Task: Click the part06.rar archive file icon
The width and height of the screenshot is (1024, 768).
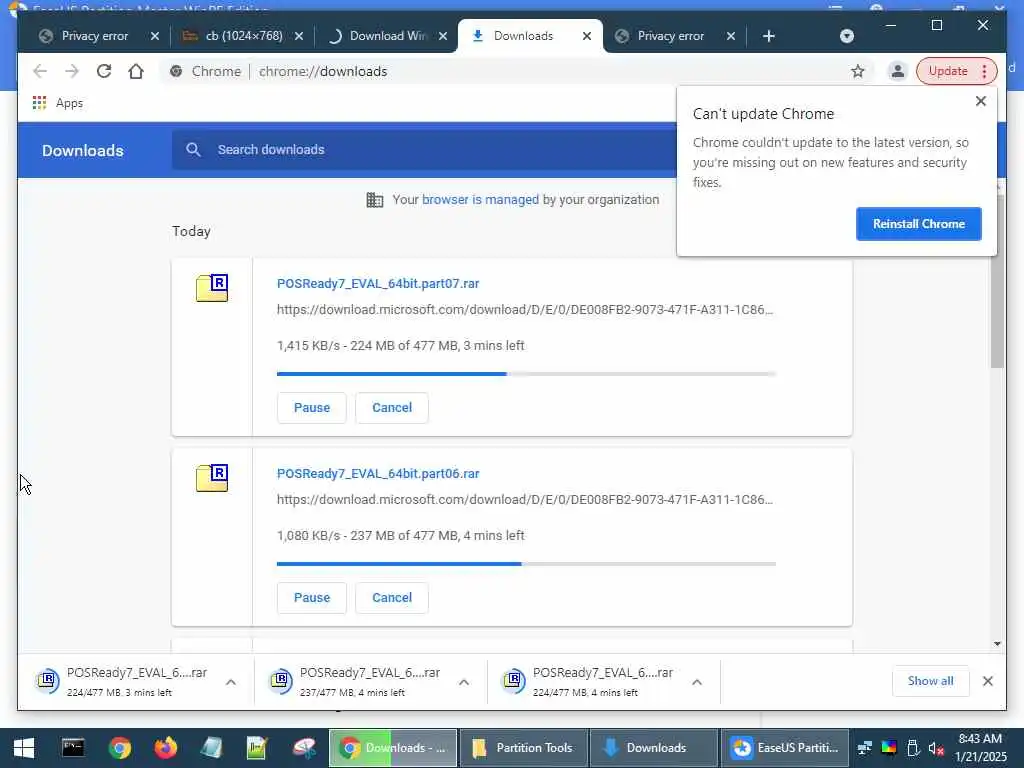Action: coord(212,478)
